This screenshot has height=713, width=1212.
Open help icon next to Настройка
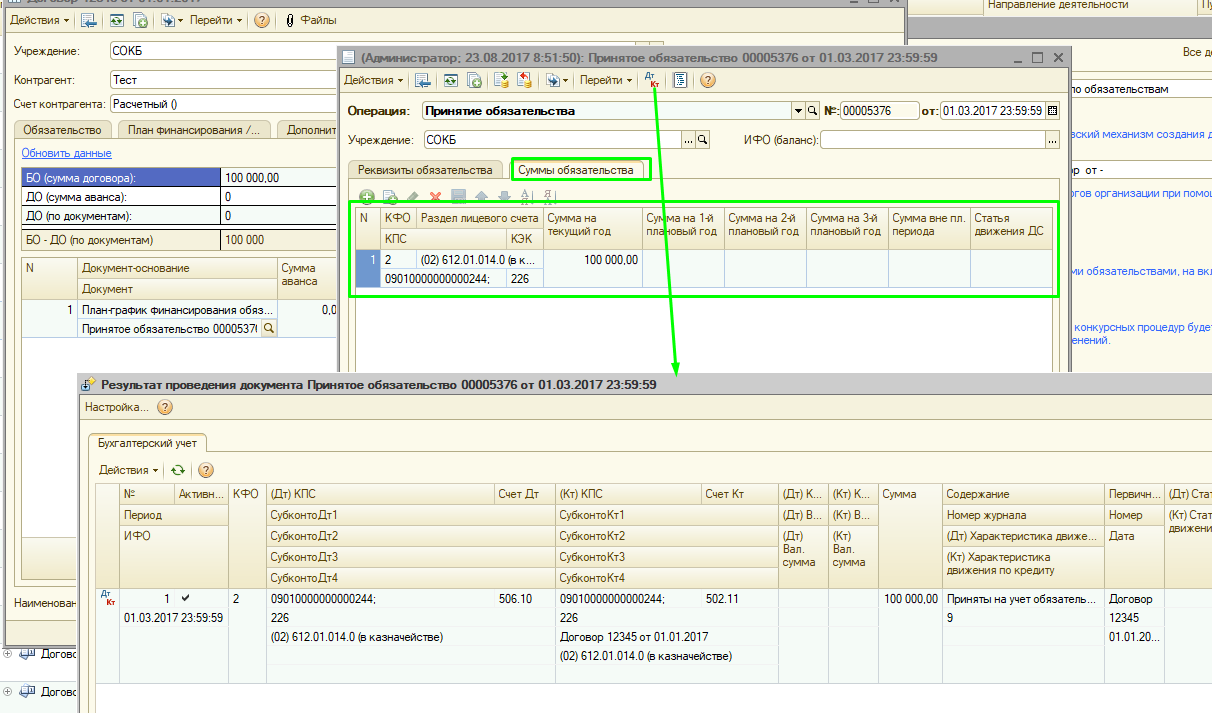(165, 407)
